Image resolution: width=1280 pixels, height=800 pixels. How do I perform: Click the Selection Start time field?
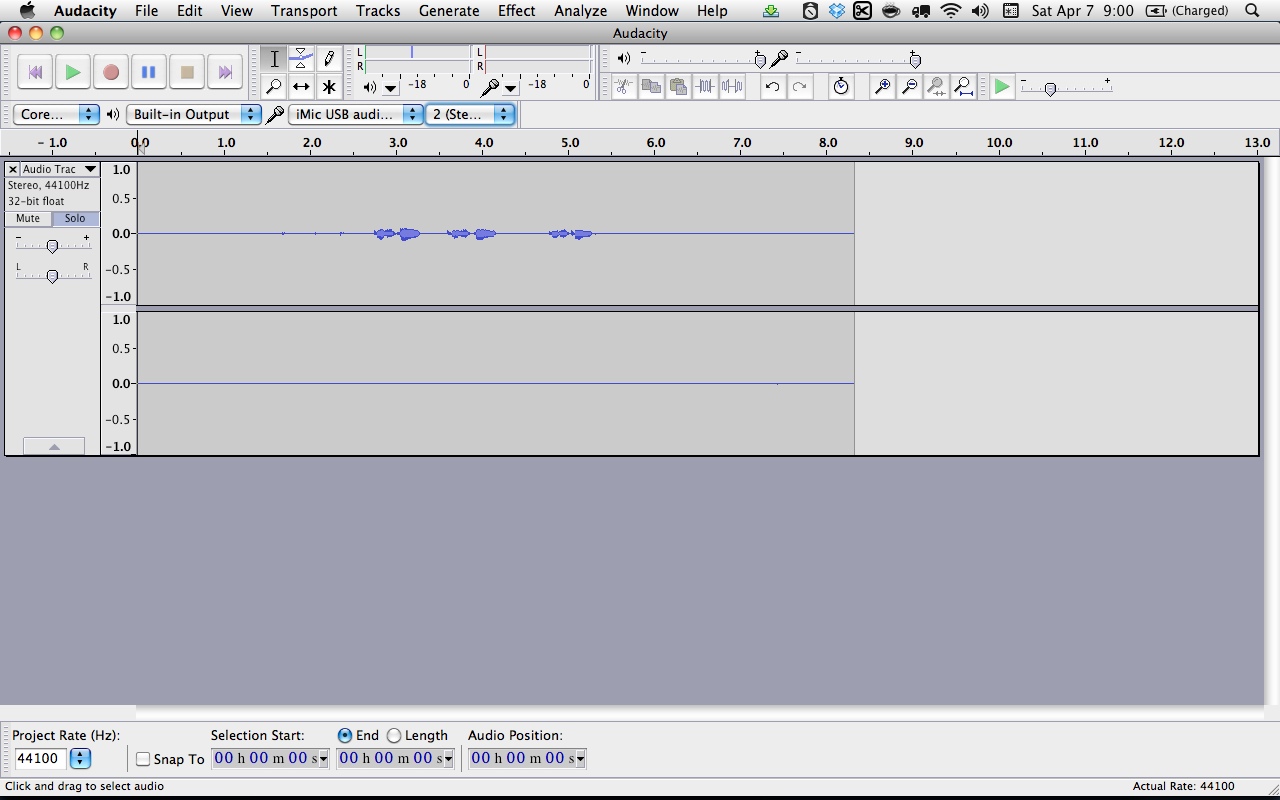[265, 758]
